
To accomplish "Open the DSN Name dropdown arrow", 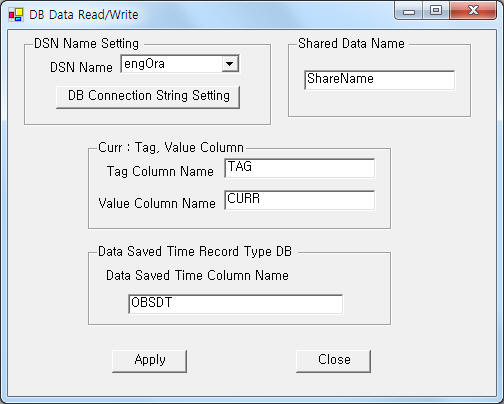I will pos(230,63).
